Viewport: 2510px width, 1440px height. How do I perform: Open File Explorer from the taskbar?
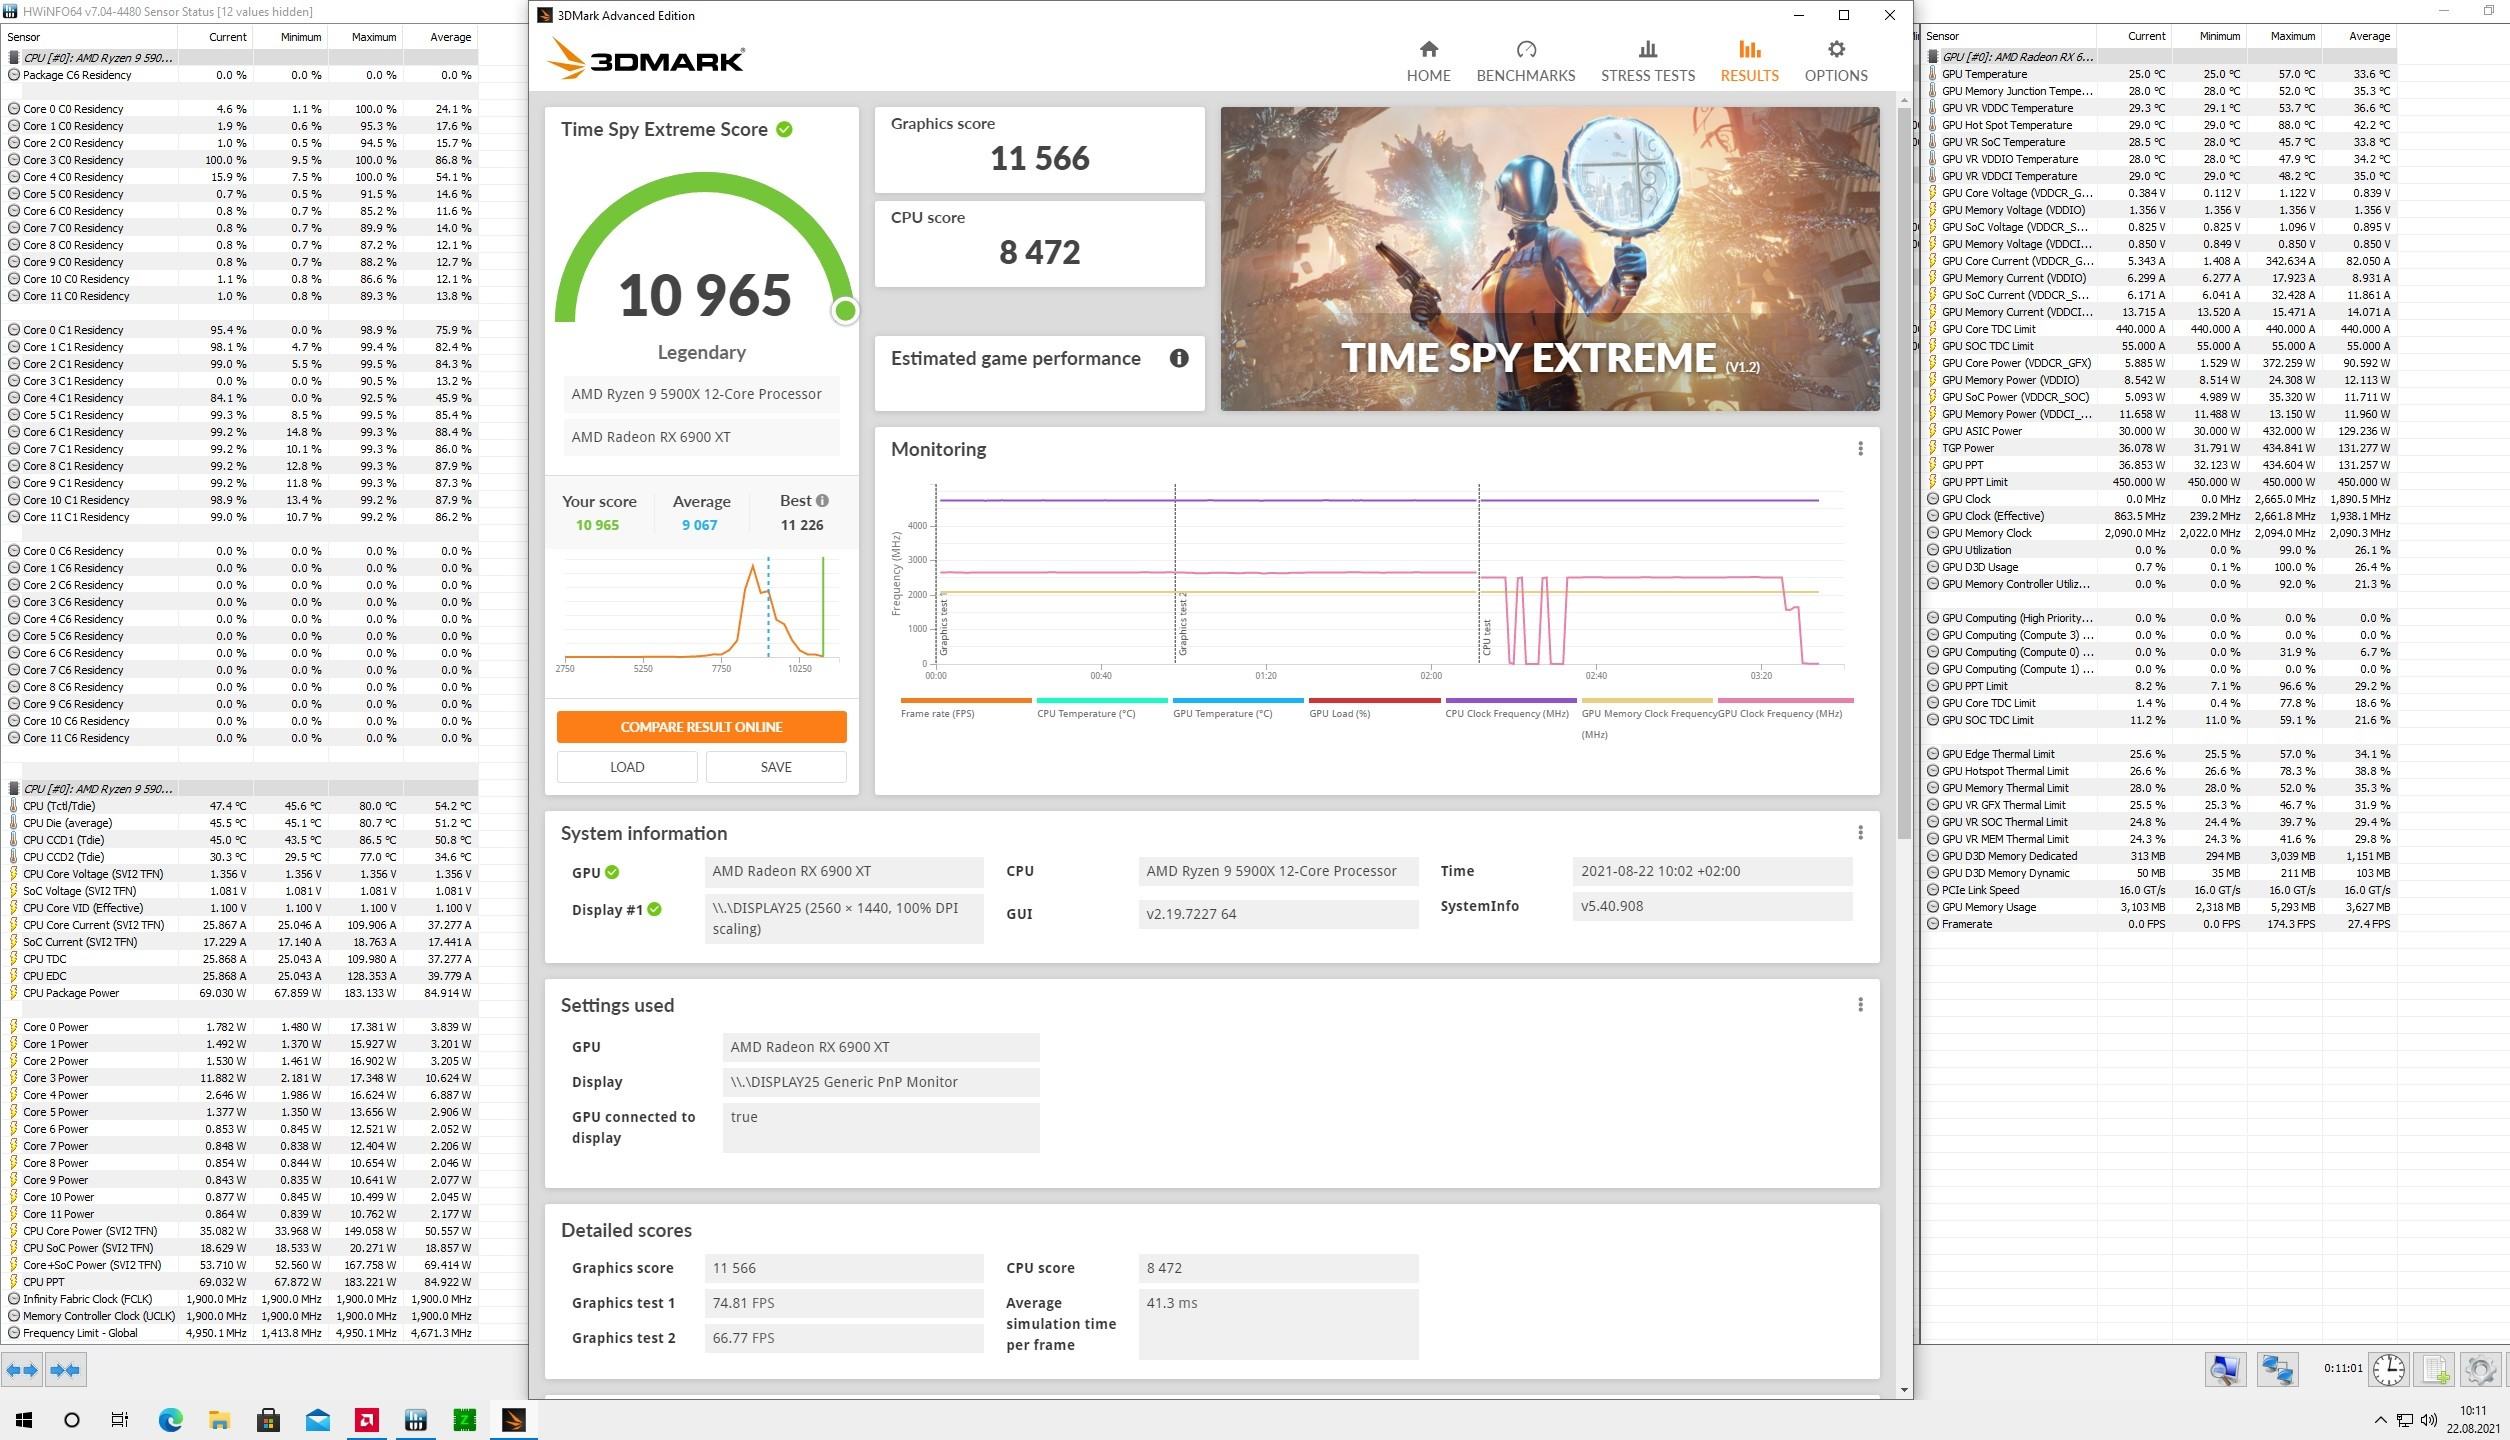pos(219,1419)
